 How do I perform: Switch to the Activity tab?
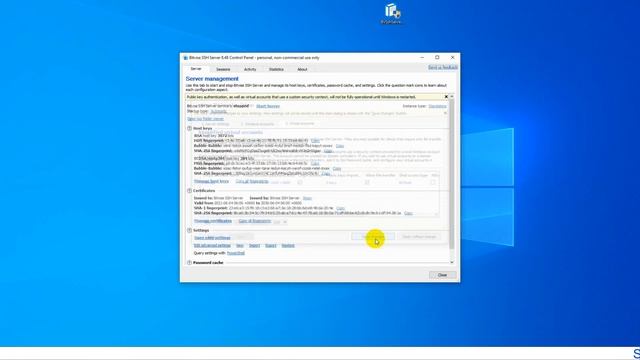click(250, 69)
